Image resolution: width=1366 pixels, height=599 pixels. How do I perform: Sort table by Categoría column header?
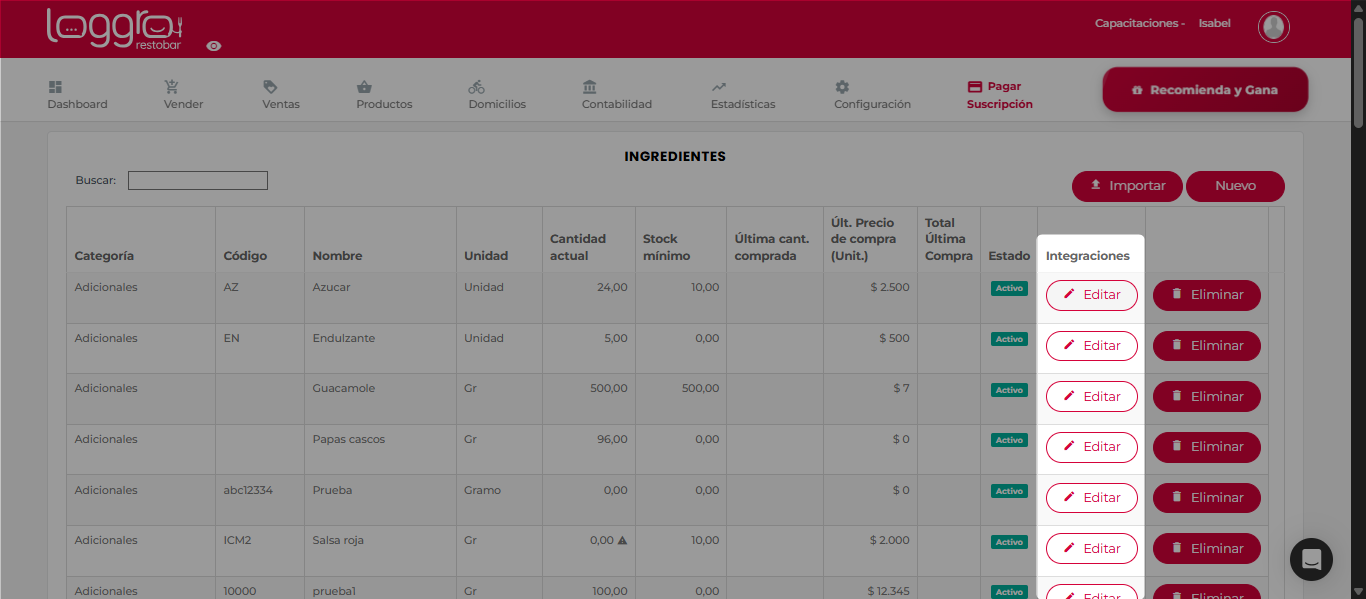coord(104,256)
